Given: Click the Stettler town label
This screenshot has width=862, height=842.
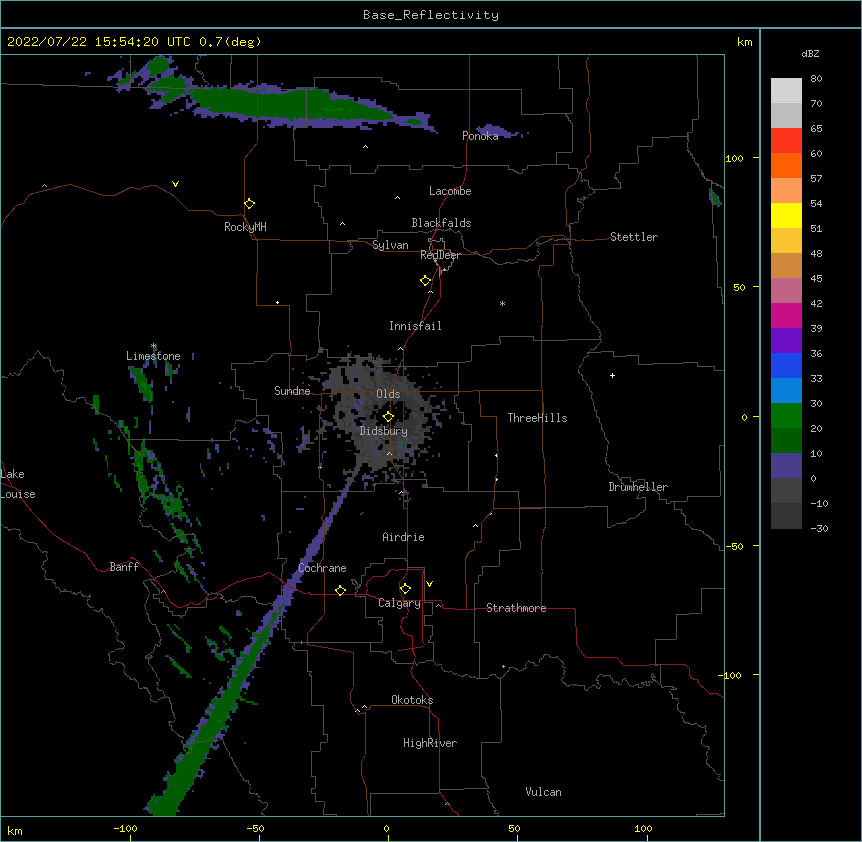Looking at the screenshot, I should coord(634,237).
